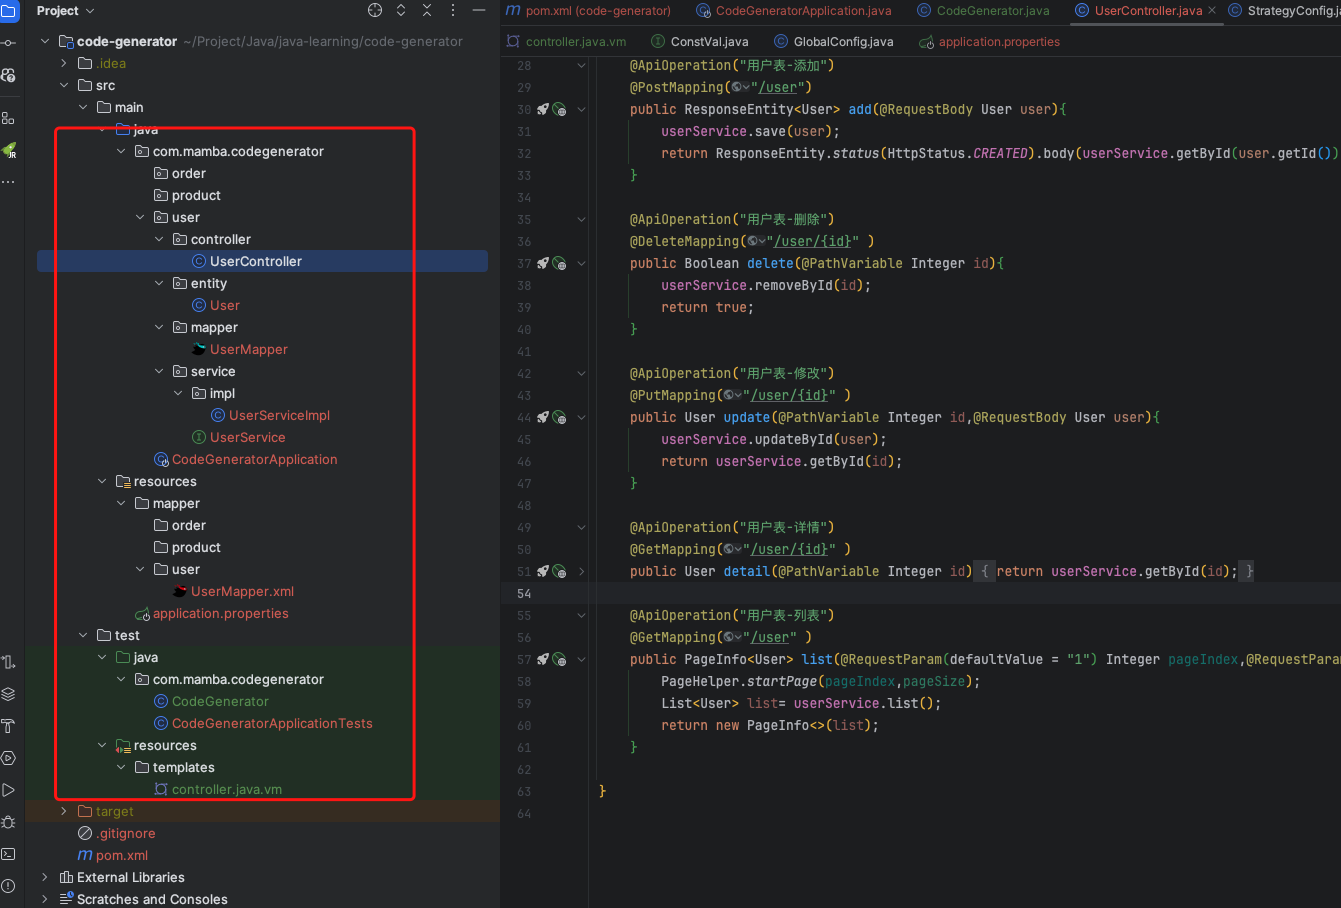This screenshot has width=1341, height=908.
Task: Open the JRebel rocket tool window
Action: (9, 150)
